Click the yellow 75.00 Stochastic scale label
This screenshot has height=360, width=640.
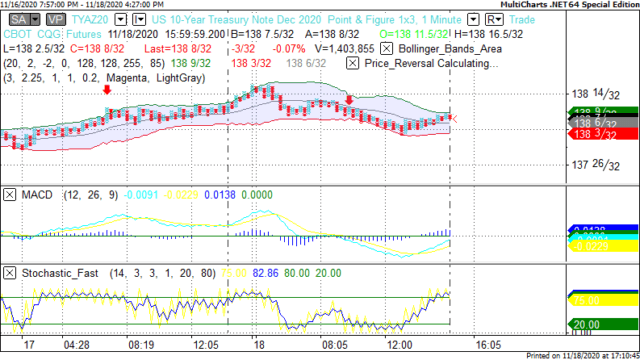pyautogui.click(x=603, y=300)
